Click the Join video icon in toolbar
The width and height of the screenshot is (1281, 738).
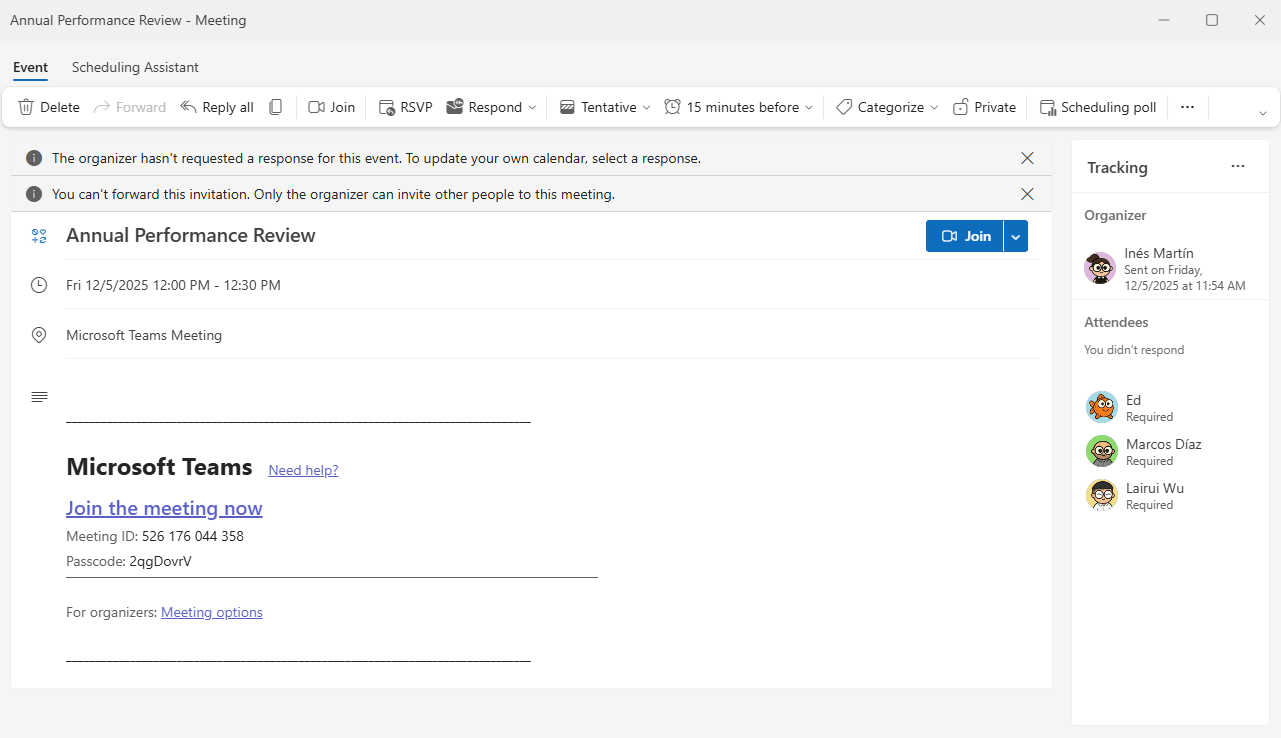(317, 107)
